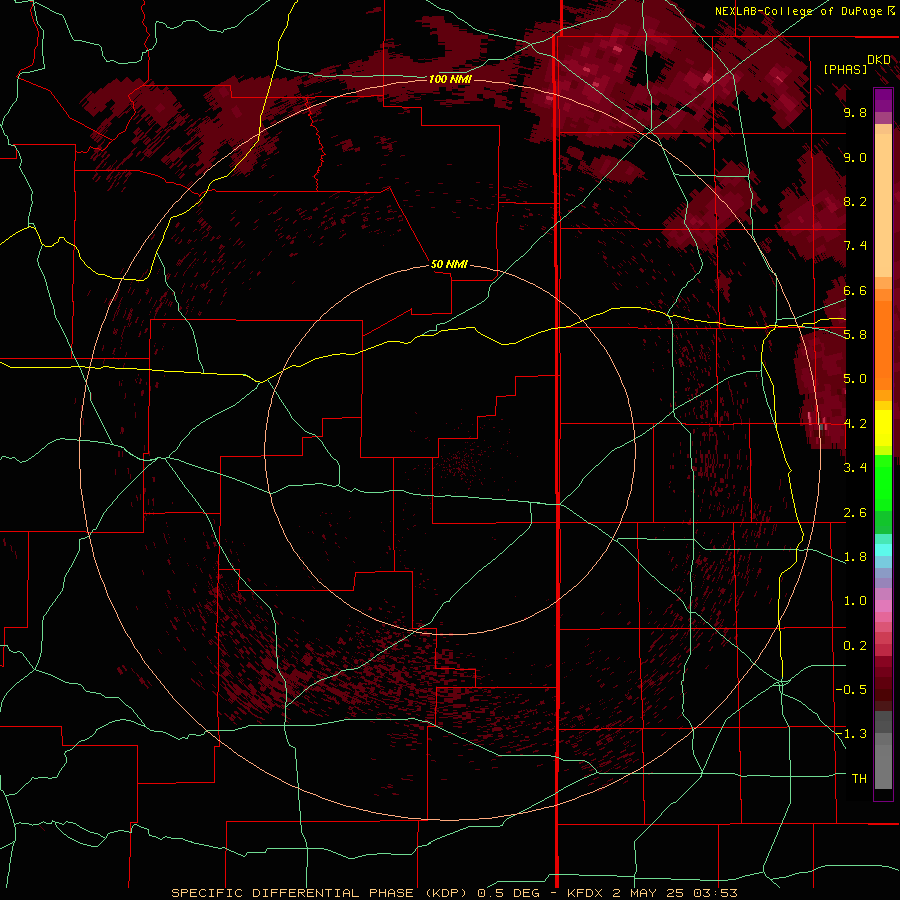Click the 5.0 legend label
Viewport: 900px width, 900px height.
coord(855,379)
